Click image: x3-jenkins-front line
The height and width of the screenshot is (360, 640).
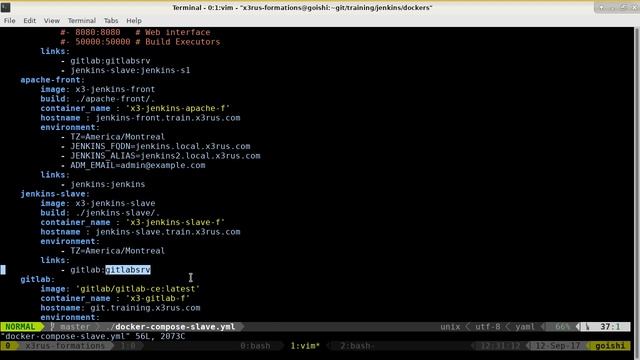pyautogui.click(x=98, y=89)
